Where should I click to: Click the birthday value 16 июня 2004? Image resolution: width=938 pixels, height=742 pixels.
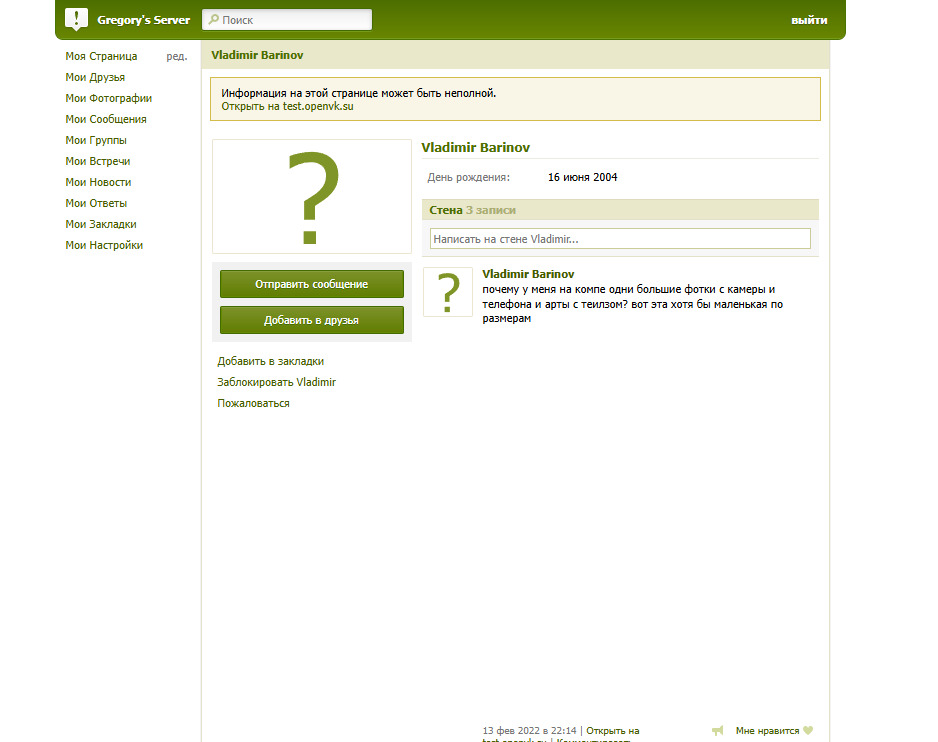583,177
